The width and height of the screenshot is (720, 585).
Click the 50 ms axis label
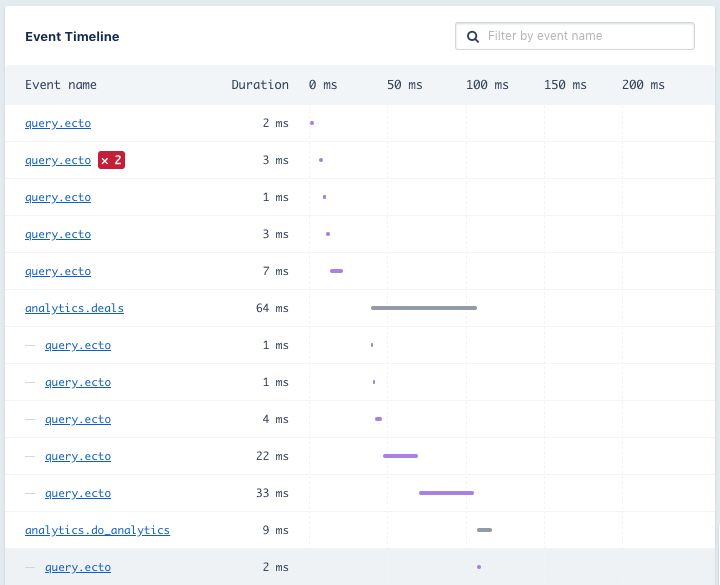405,85
